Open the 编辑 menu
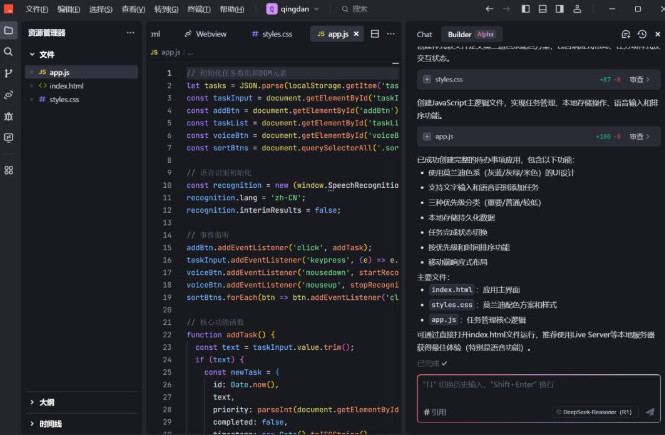This screenshot has height=435, width=665. [69, 9]
